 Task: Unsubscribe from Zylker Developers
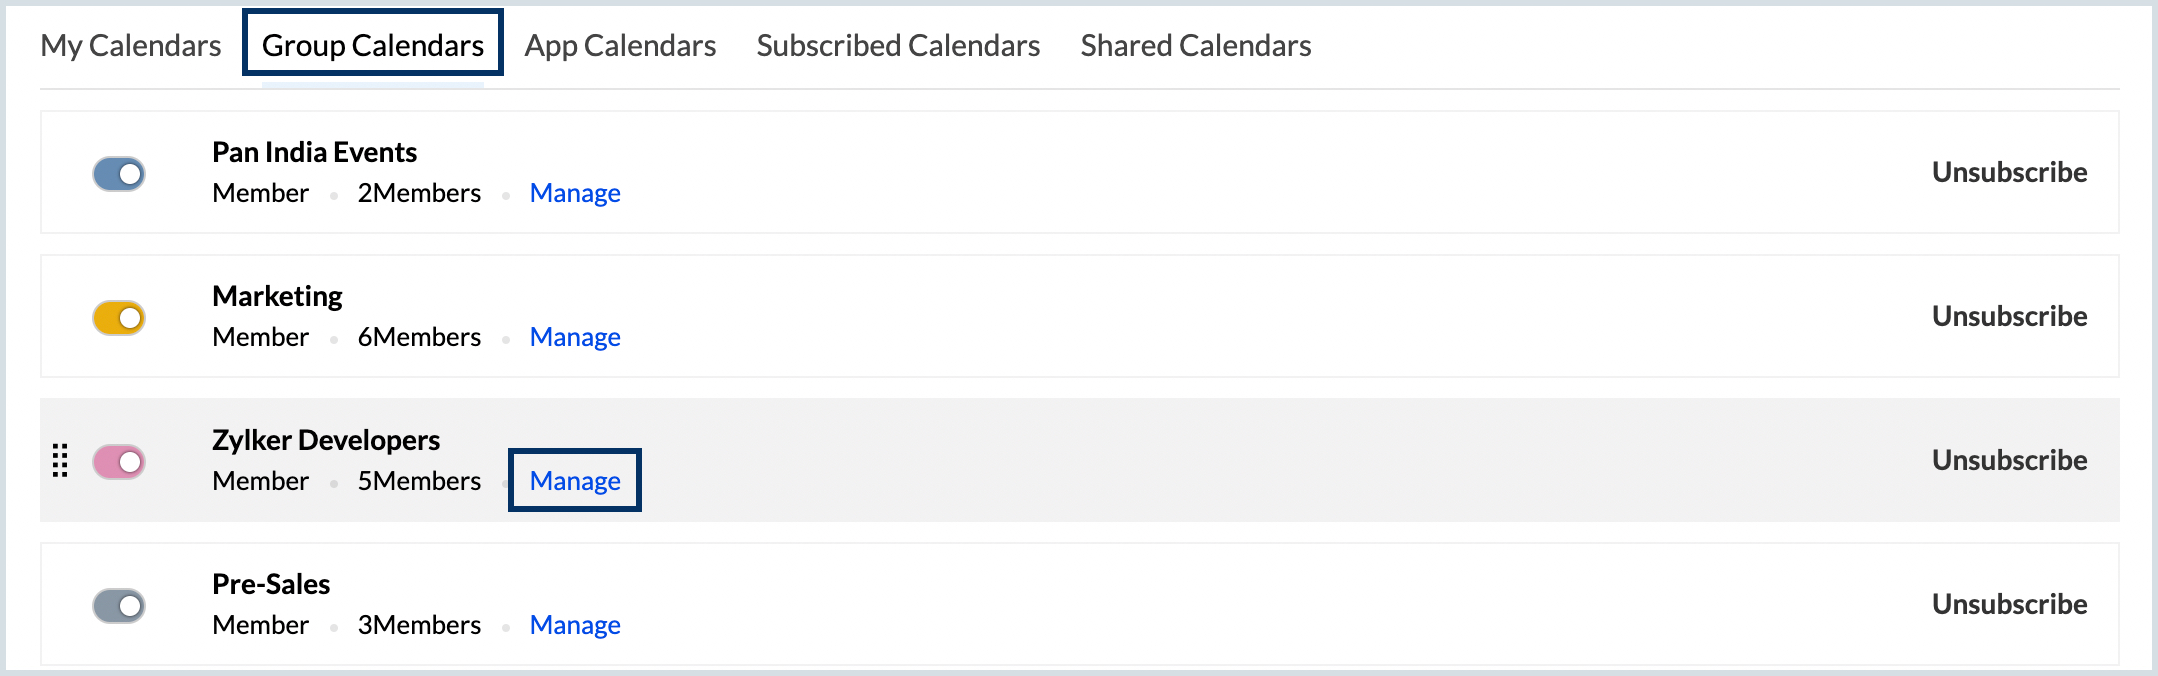click(x=2009, y=460)
